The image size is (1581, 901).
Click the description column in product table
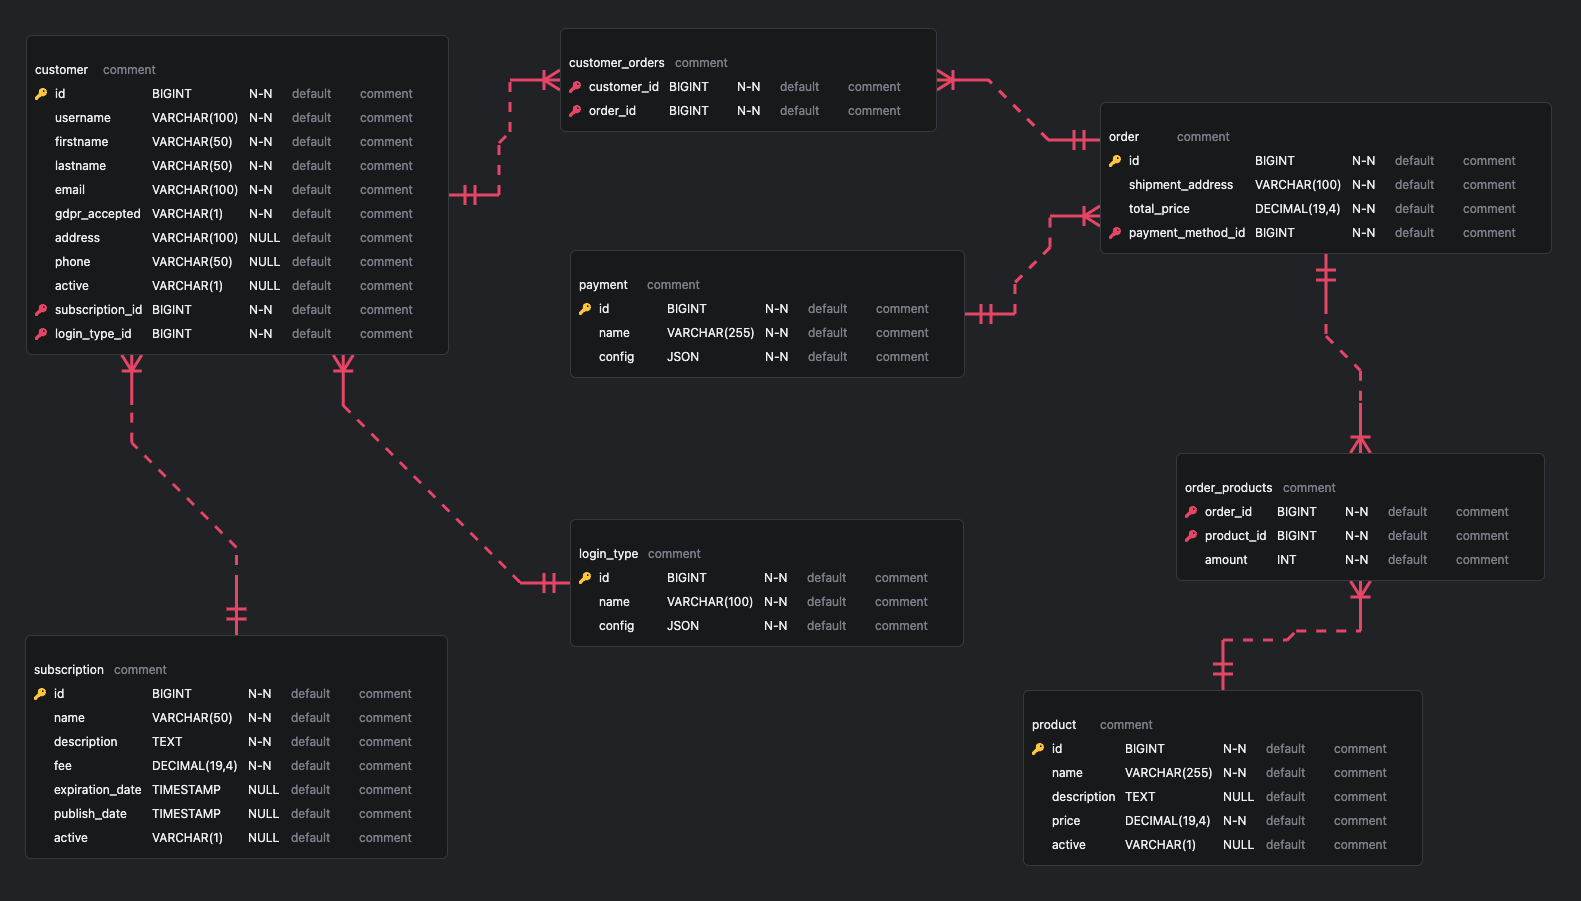click(x=1083, y=797)
